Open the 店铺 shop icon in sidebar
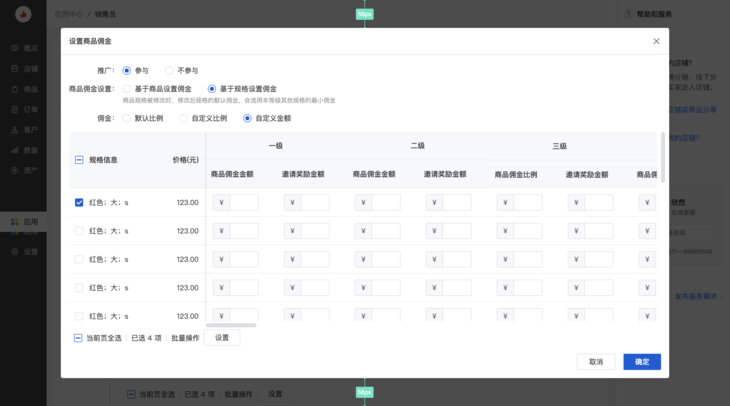The width and height of the screenshot is (730, 406). (15, 69)
